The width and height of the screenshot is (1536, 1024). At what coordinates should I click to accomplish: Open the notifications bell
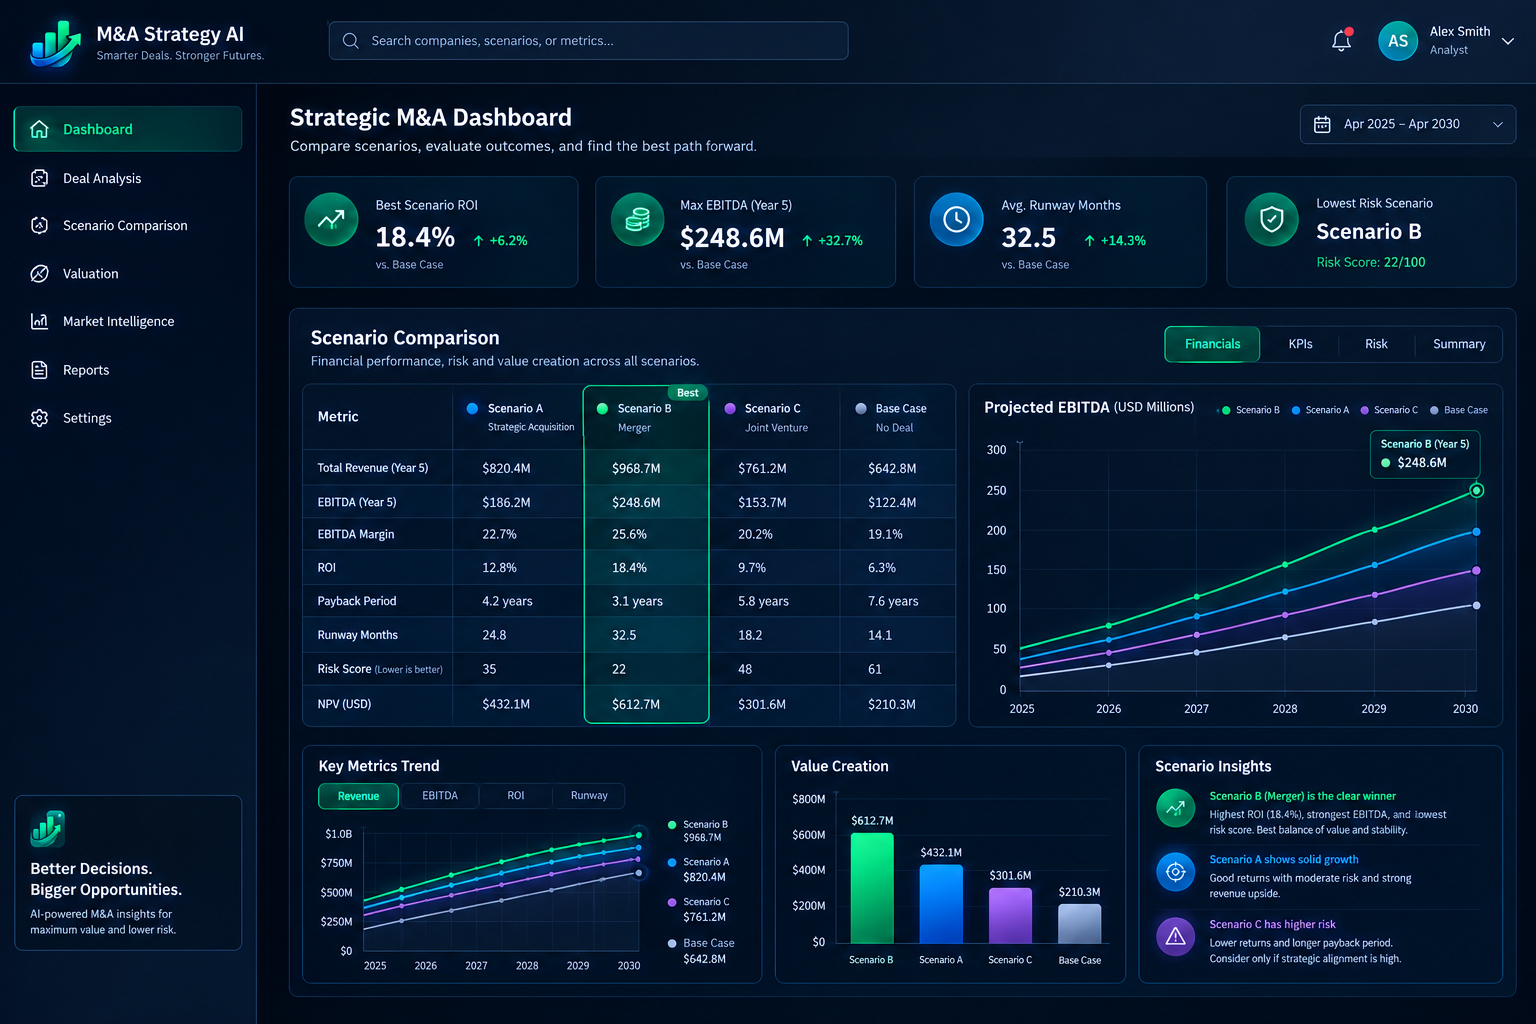tap(1341, 41)
